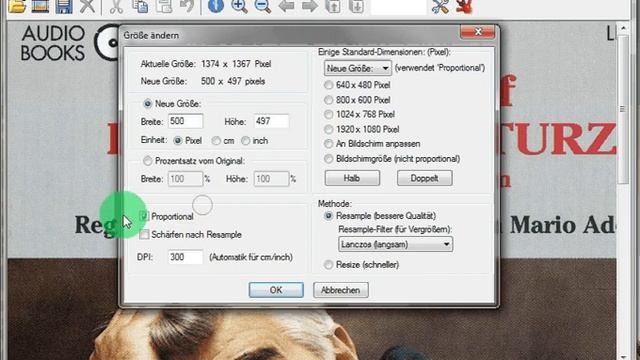Copy the image via the toolbar copy icon
Viewport: 640px width, 360px height.
[x=140, y=6]
